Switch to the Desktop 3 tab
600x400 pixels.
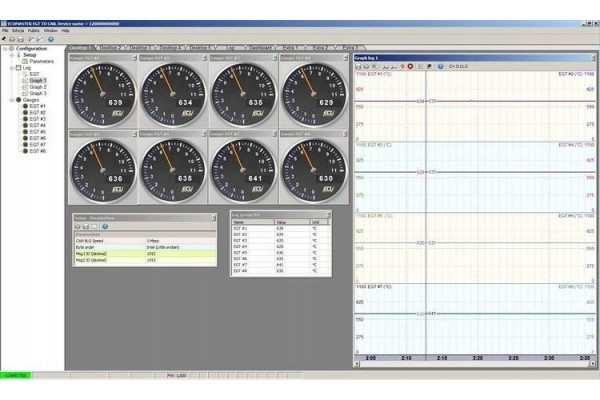[x=141, y=48]
